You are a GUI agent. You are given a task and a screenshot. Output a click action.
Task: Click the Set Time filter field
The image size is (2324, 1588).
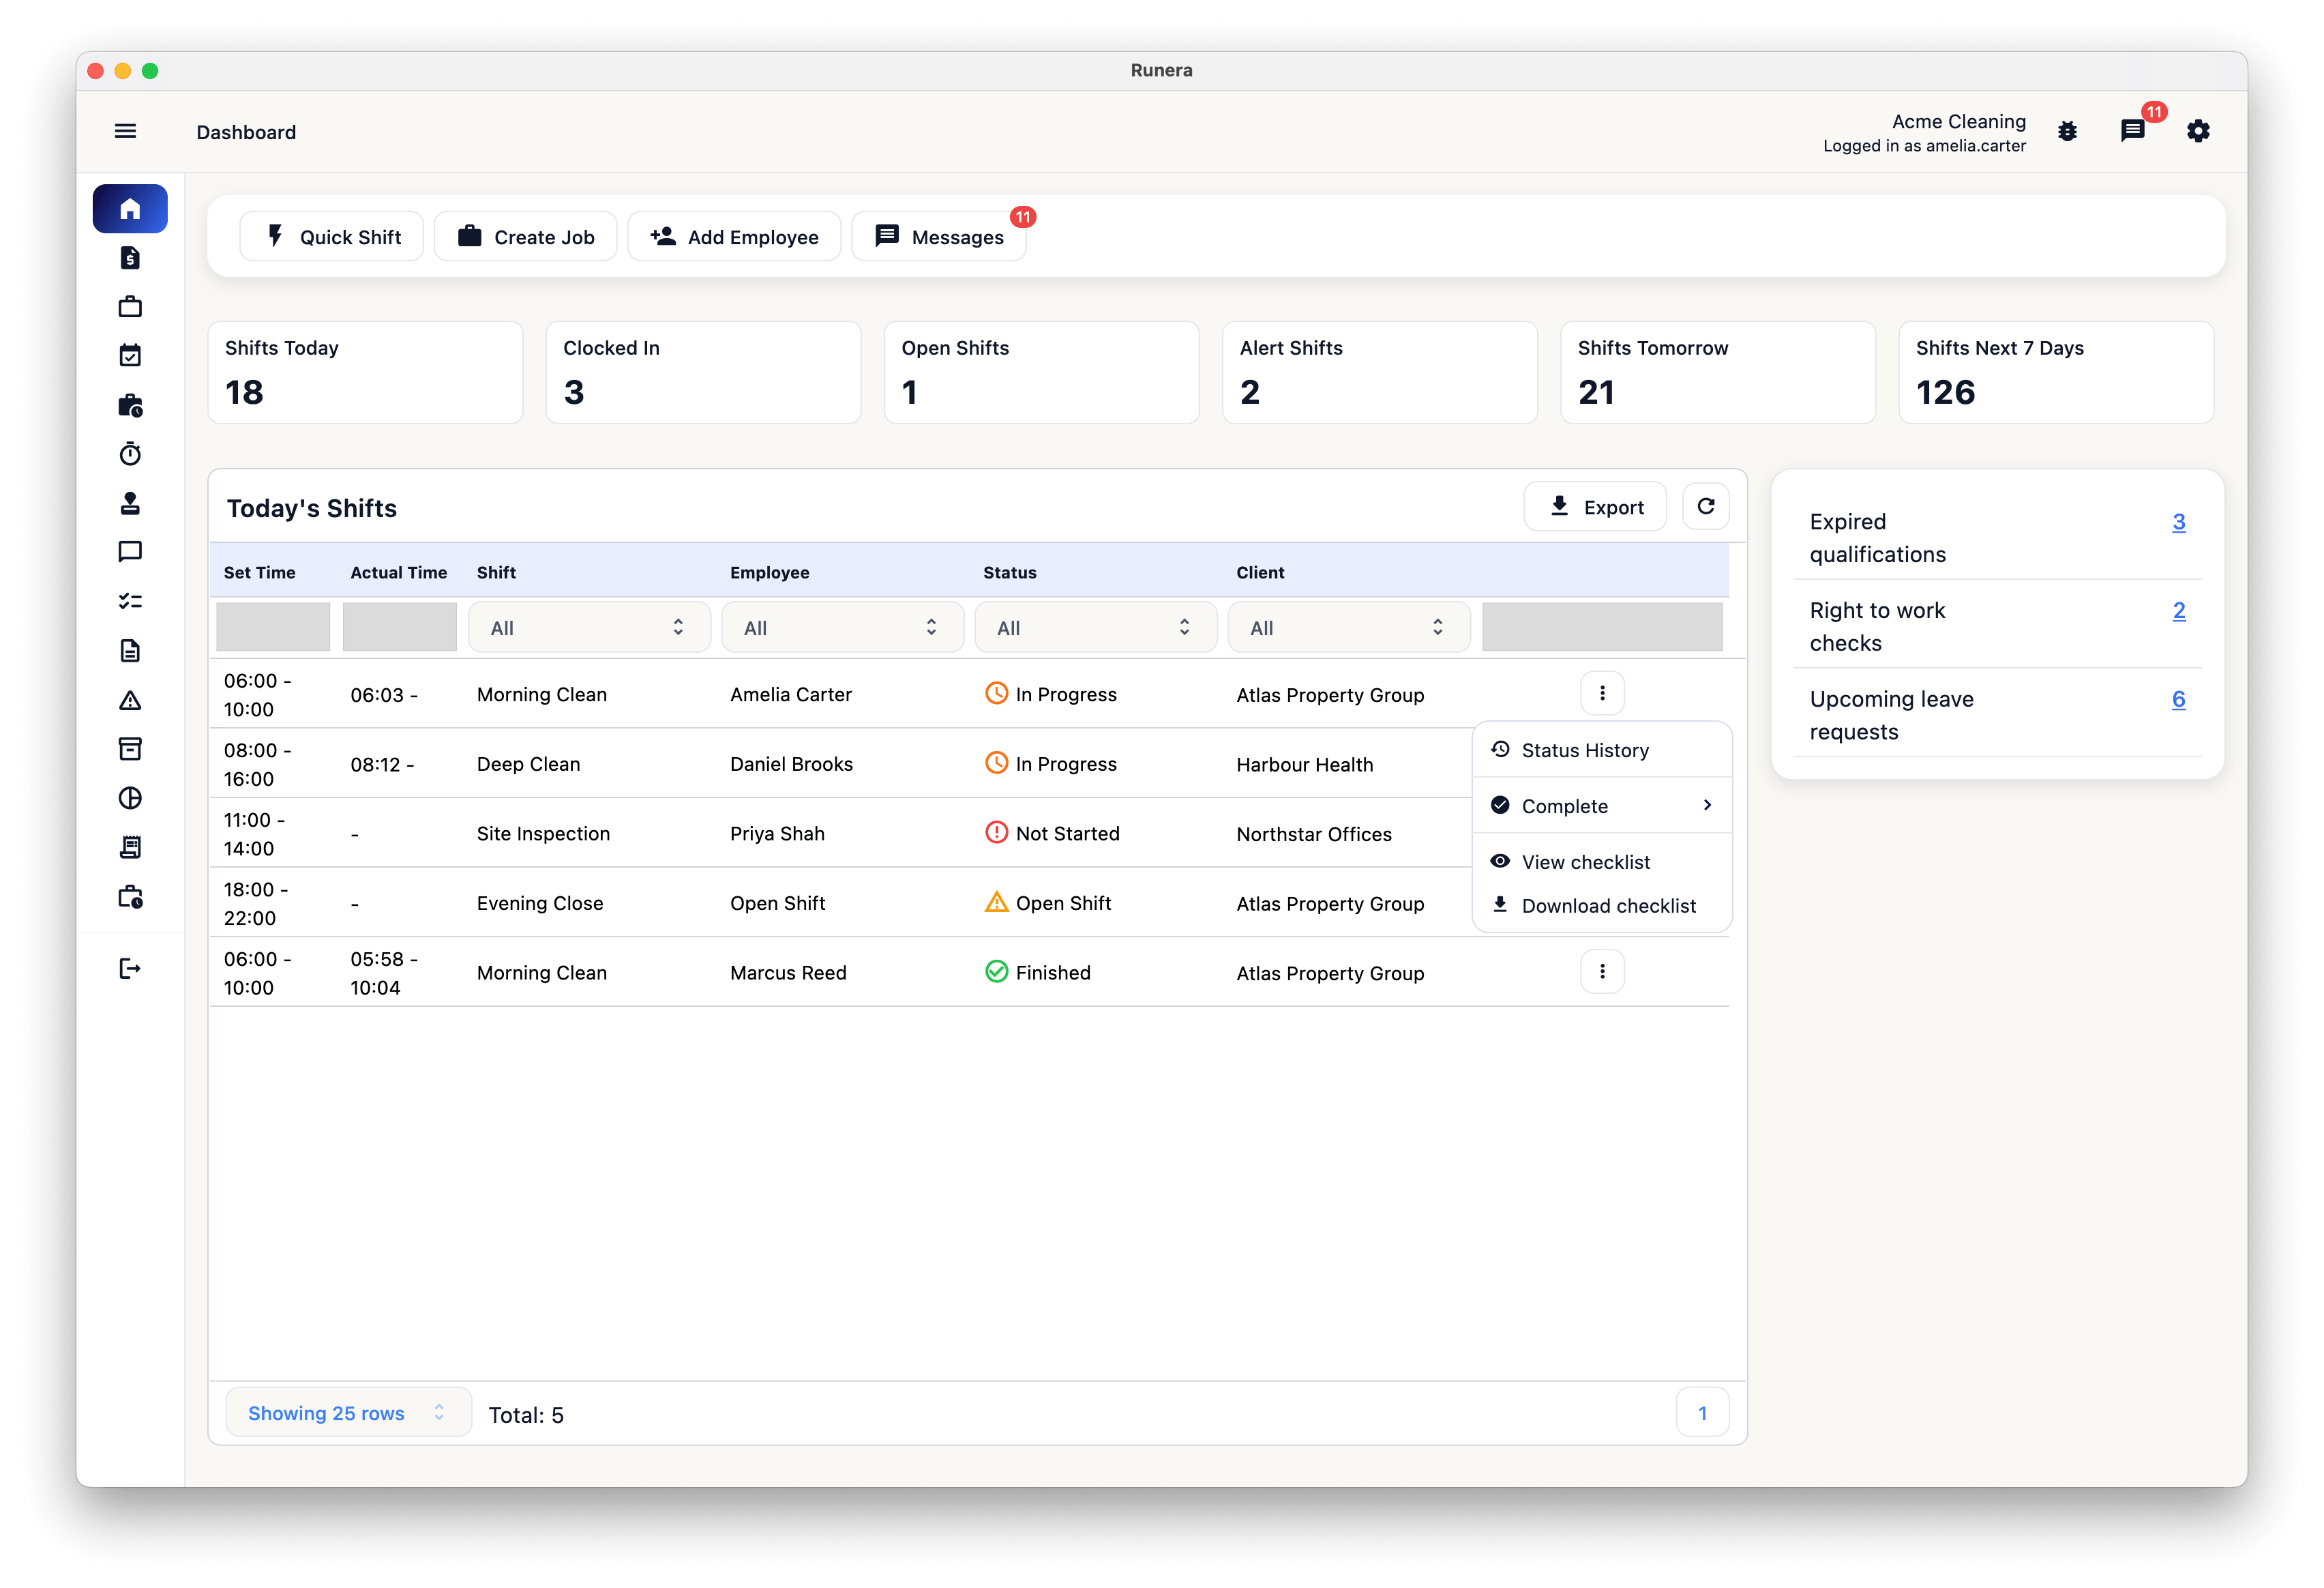pos(273,627)
